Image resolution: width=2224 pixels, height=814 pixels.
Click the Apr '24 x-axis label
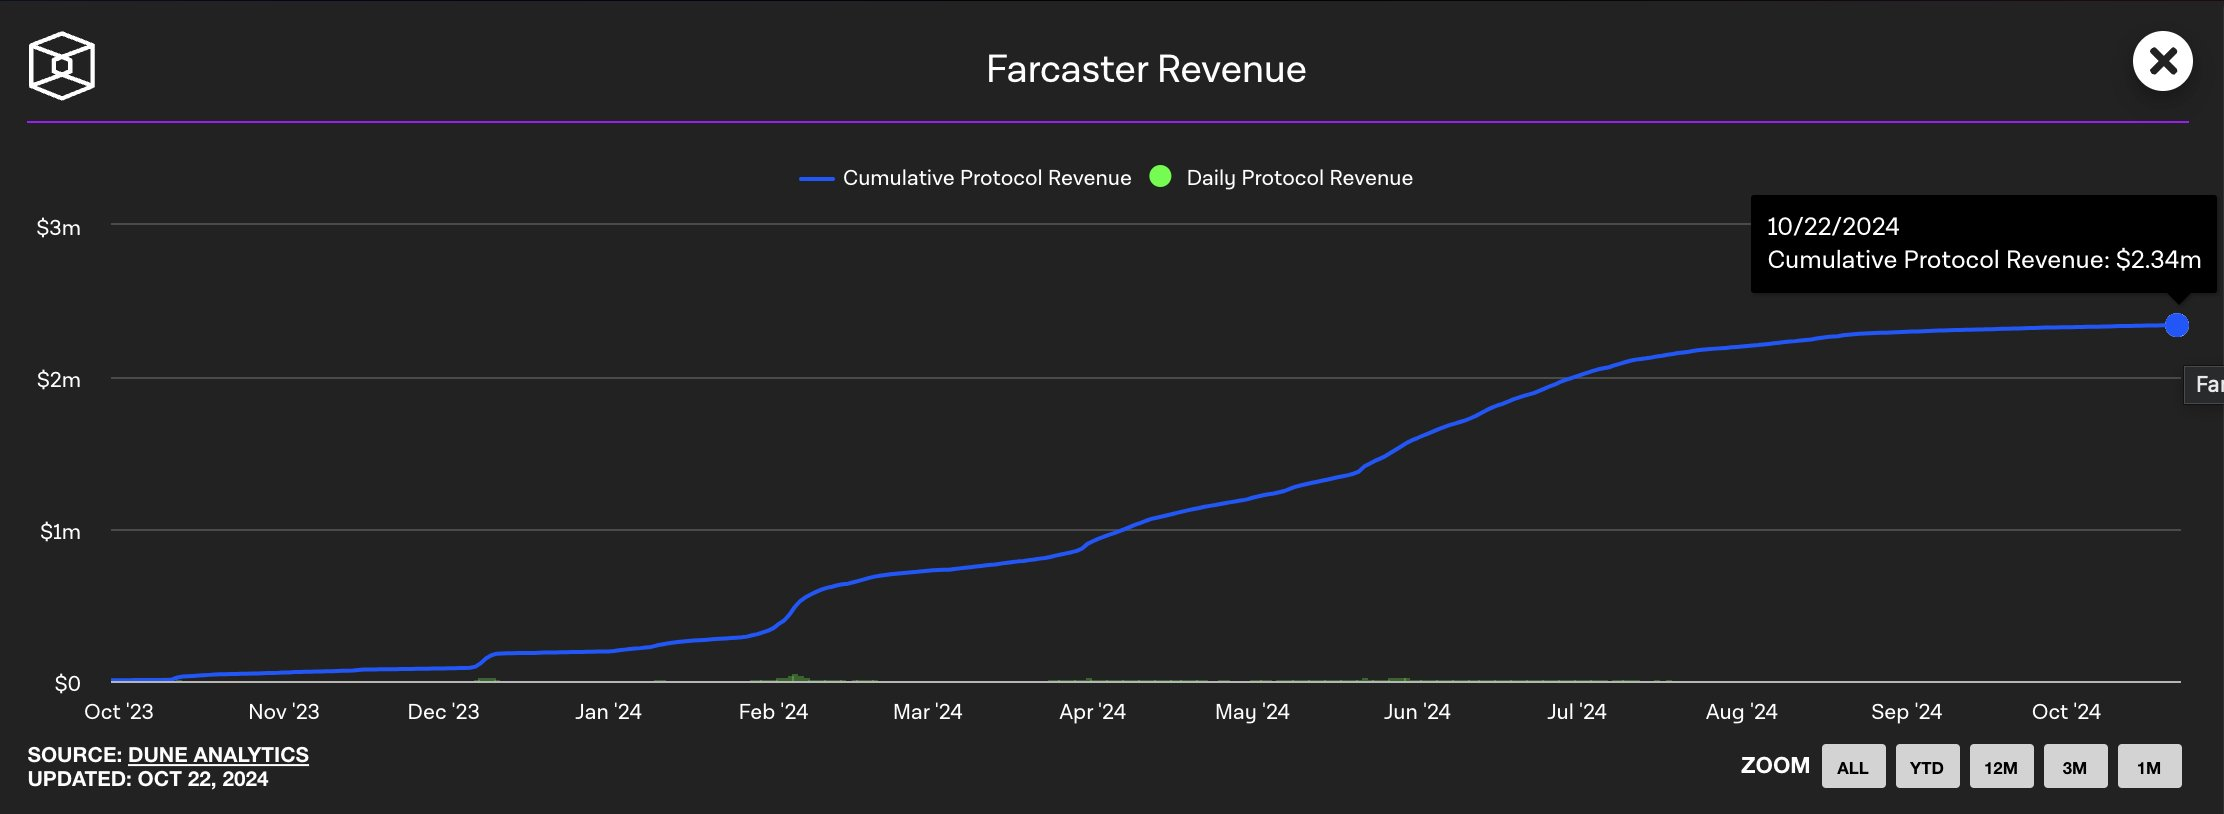pos(1092,712)
